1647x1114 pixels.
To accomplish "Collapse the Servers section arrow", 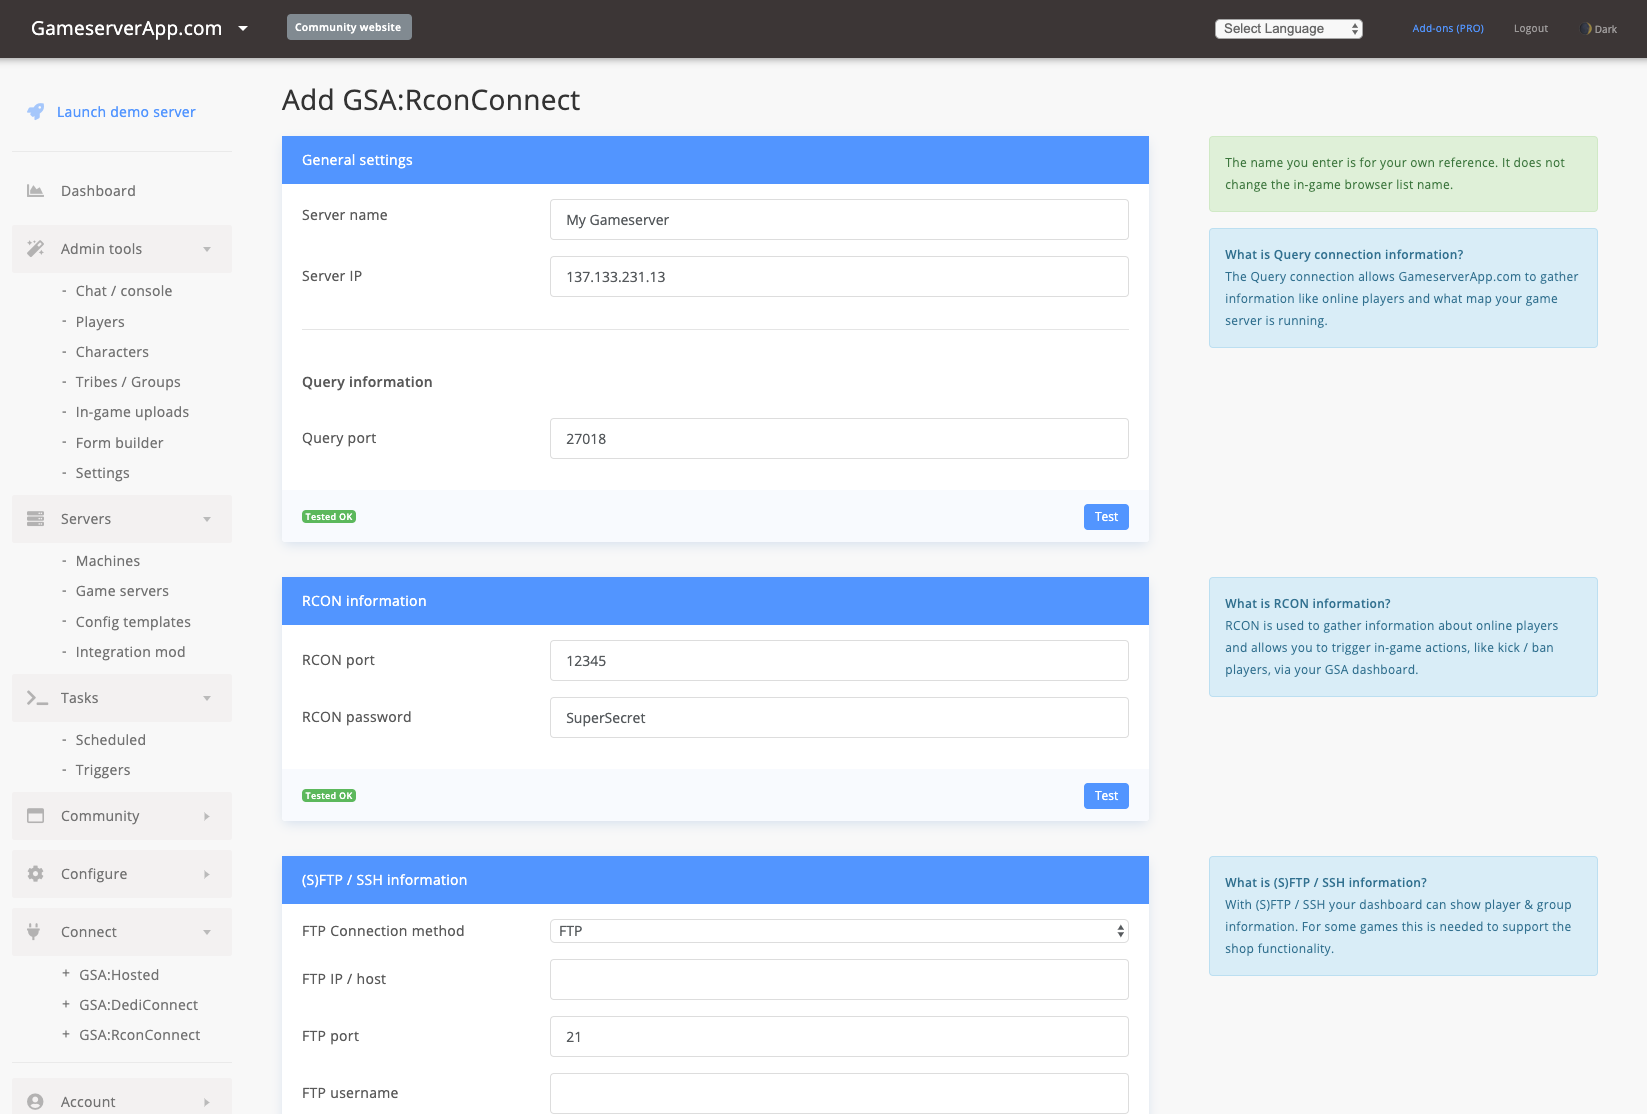I will (x=207, y=519).
